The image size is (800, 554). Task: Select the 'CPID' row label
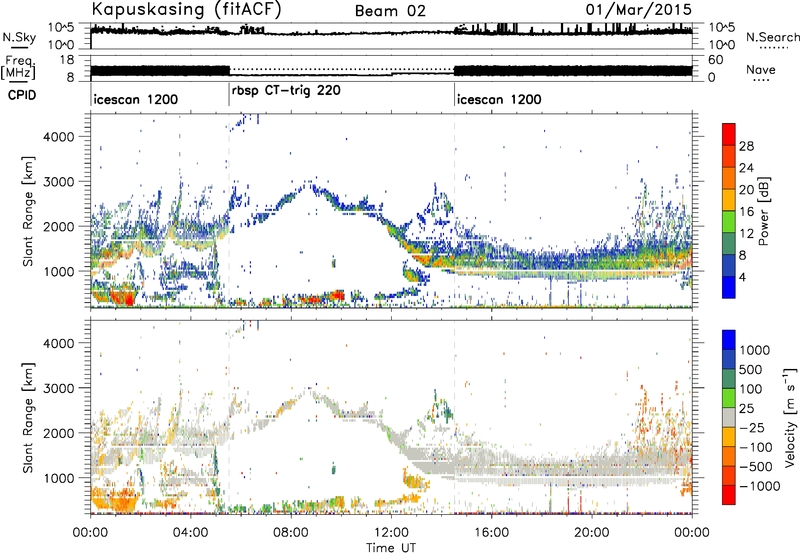tap(22, 95)
